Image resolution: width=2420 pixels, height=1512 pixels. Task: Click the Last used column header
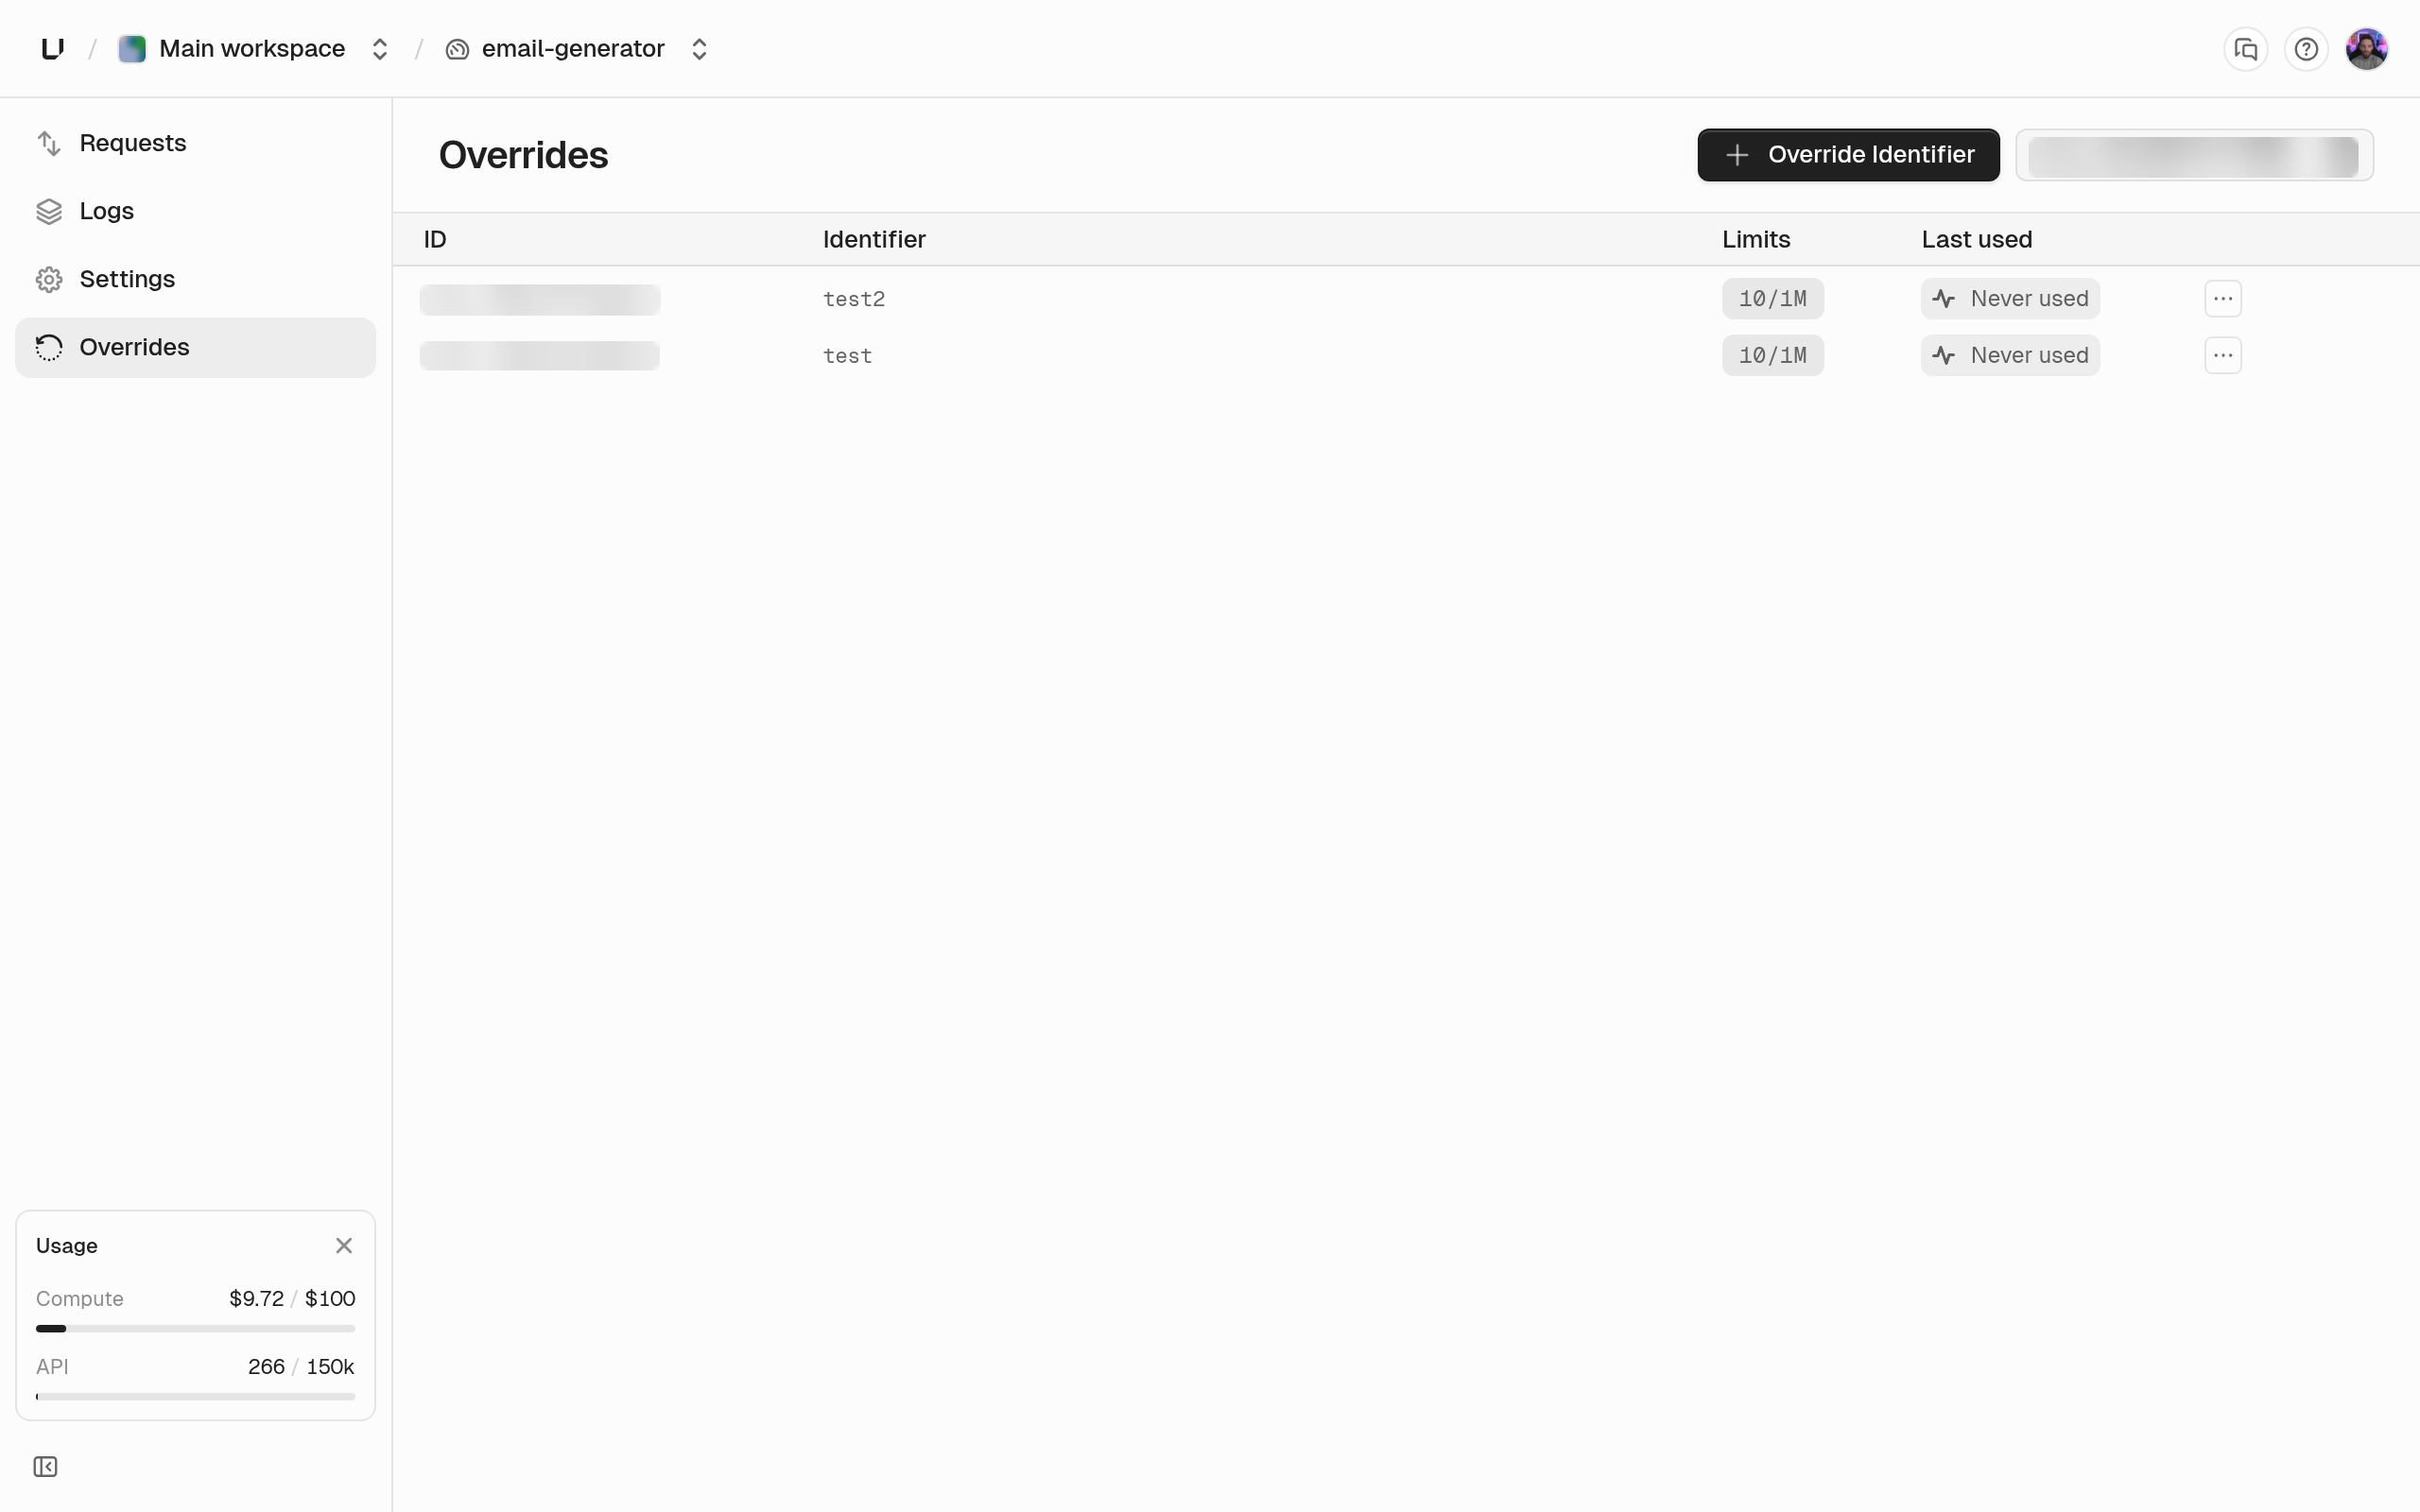(1976, 239)
